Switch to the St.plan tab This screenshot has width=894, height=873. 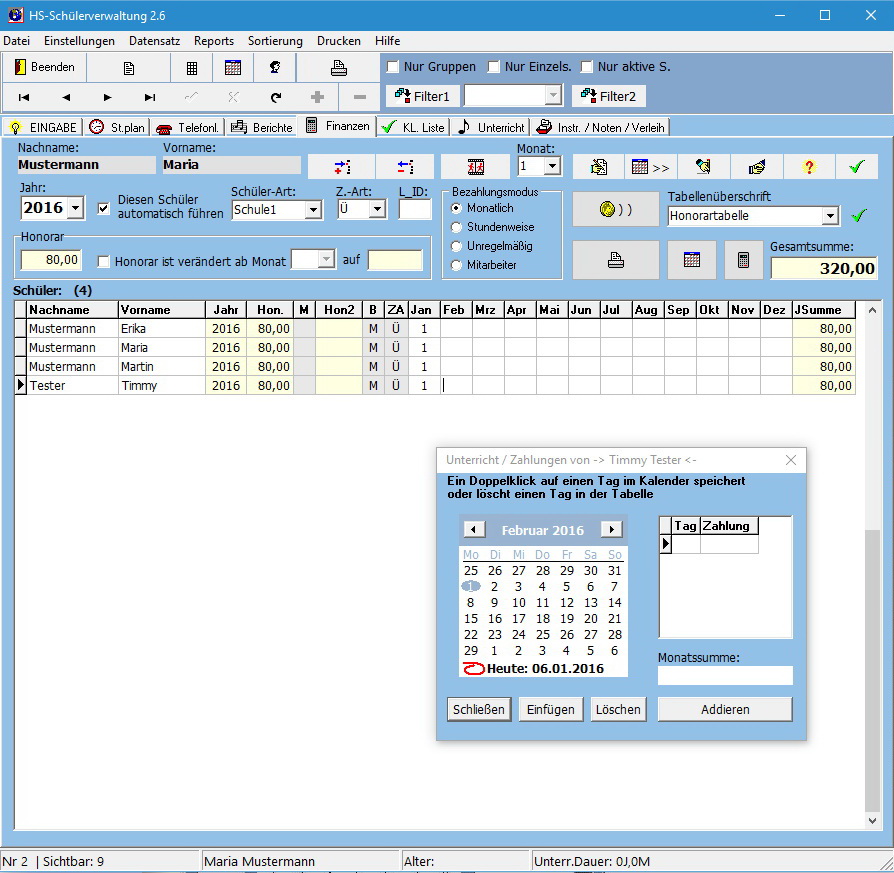(x=117, y=127)
